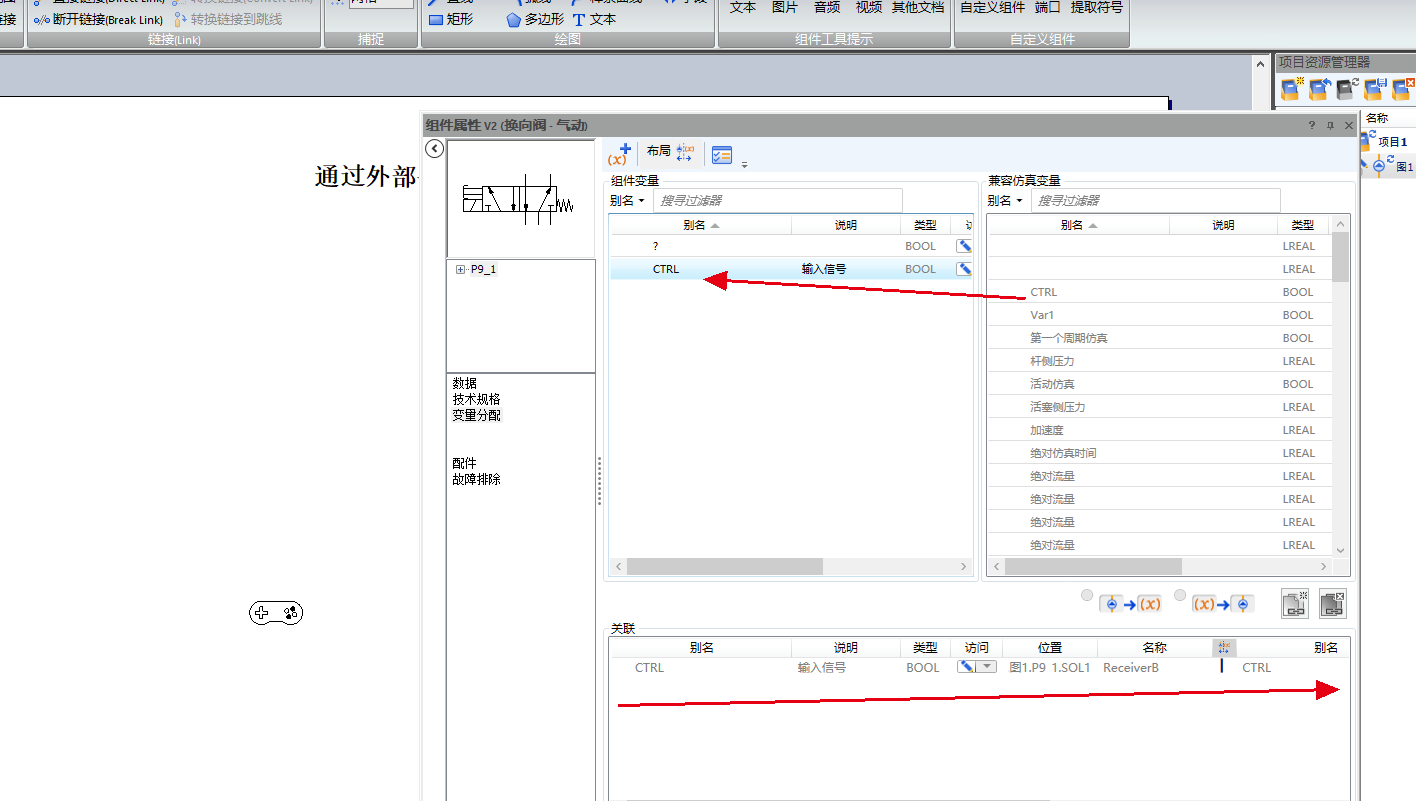
Task: Select the 多边形 polygon drawing tool
Action: [535, 19]
